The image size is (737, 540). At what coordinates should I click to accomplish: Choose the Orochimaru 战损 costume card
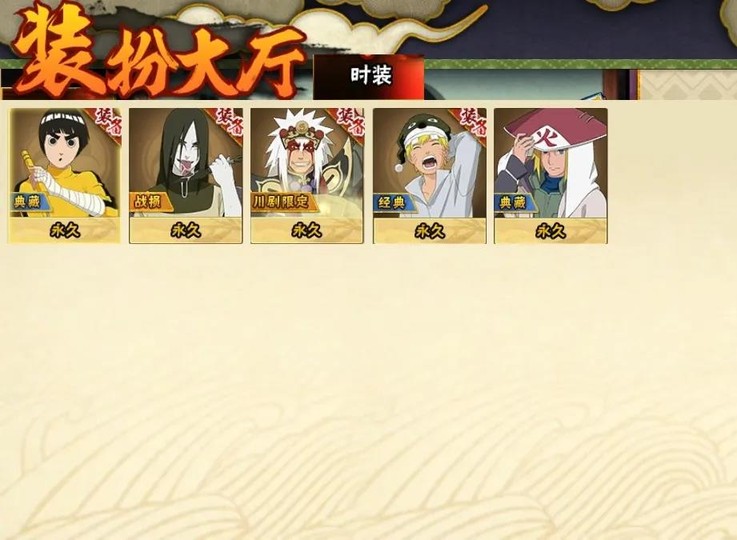click(x=186, y=176)
